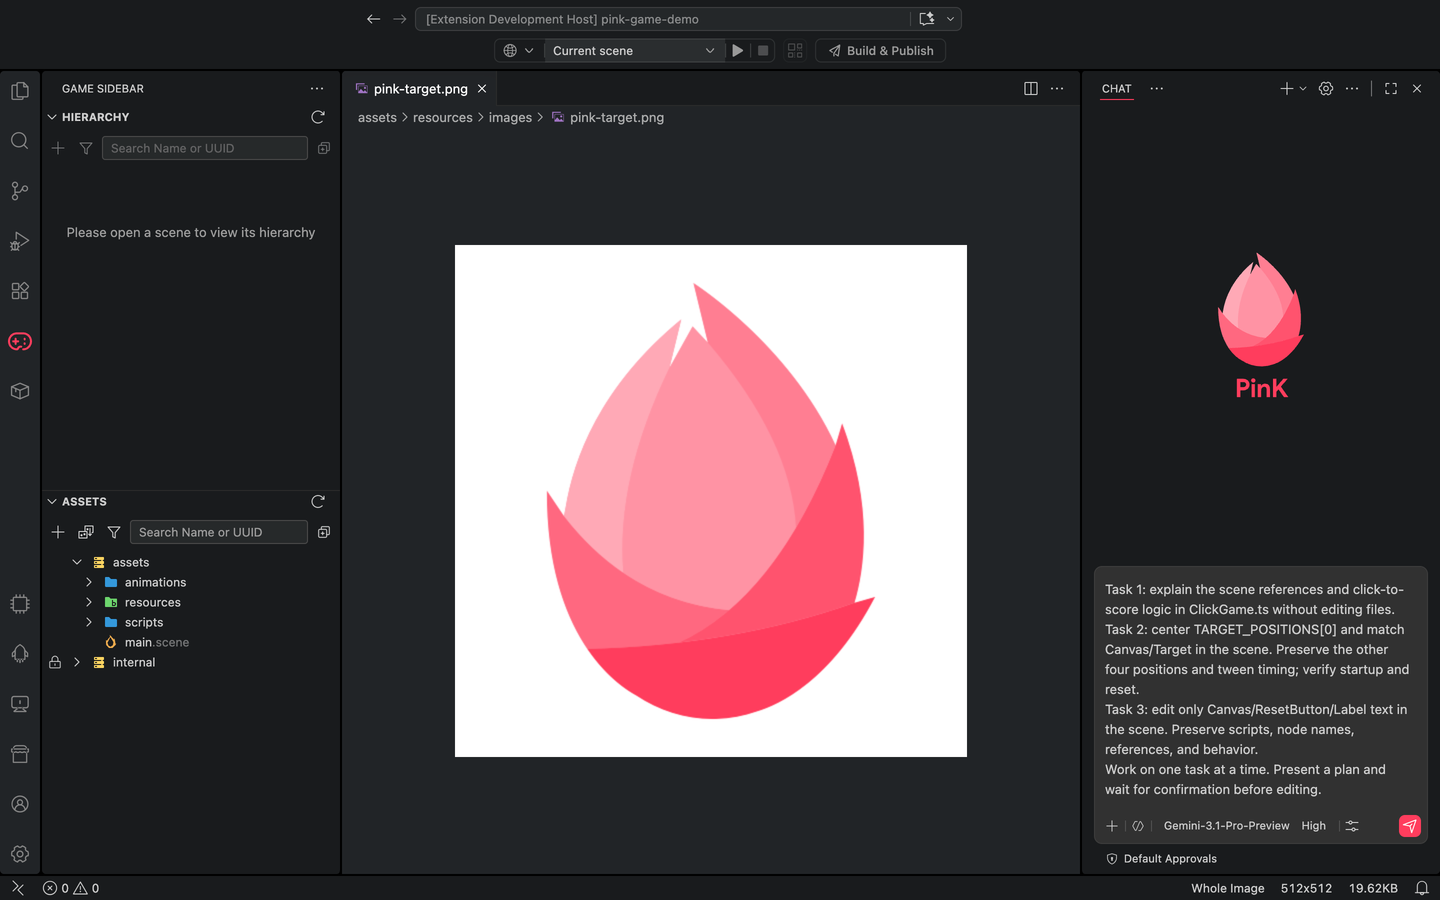Viewport: 1440px width, 900px height.
Task: Open the Explorer view in the activity bar
Action: tap(20, 91)
